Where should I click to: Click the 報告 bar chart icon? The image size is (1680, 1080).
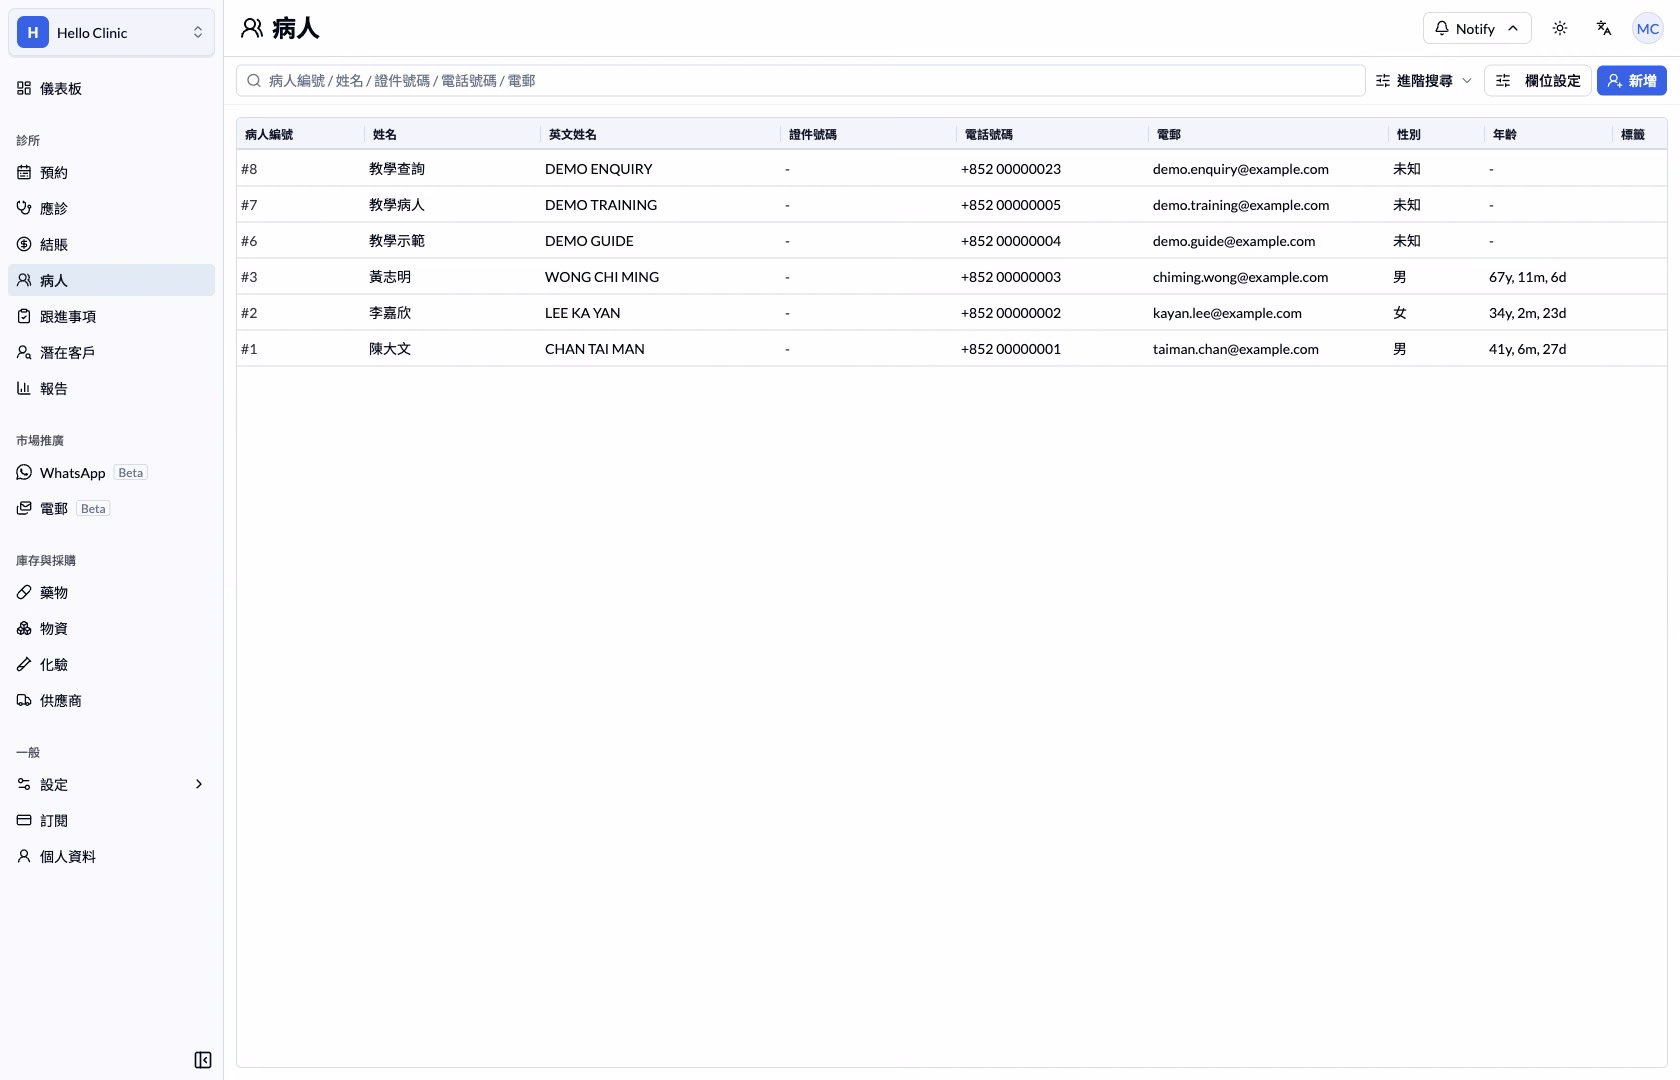(x=24, y=389)
